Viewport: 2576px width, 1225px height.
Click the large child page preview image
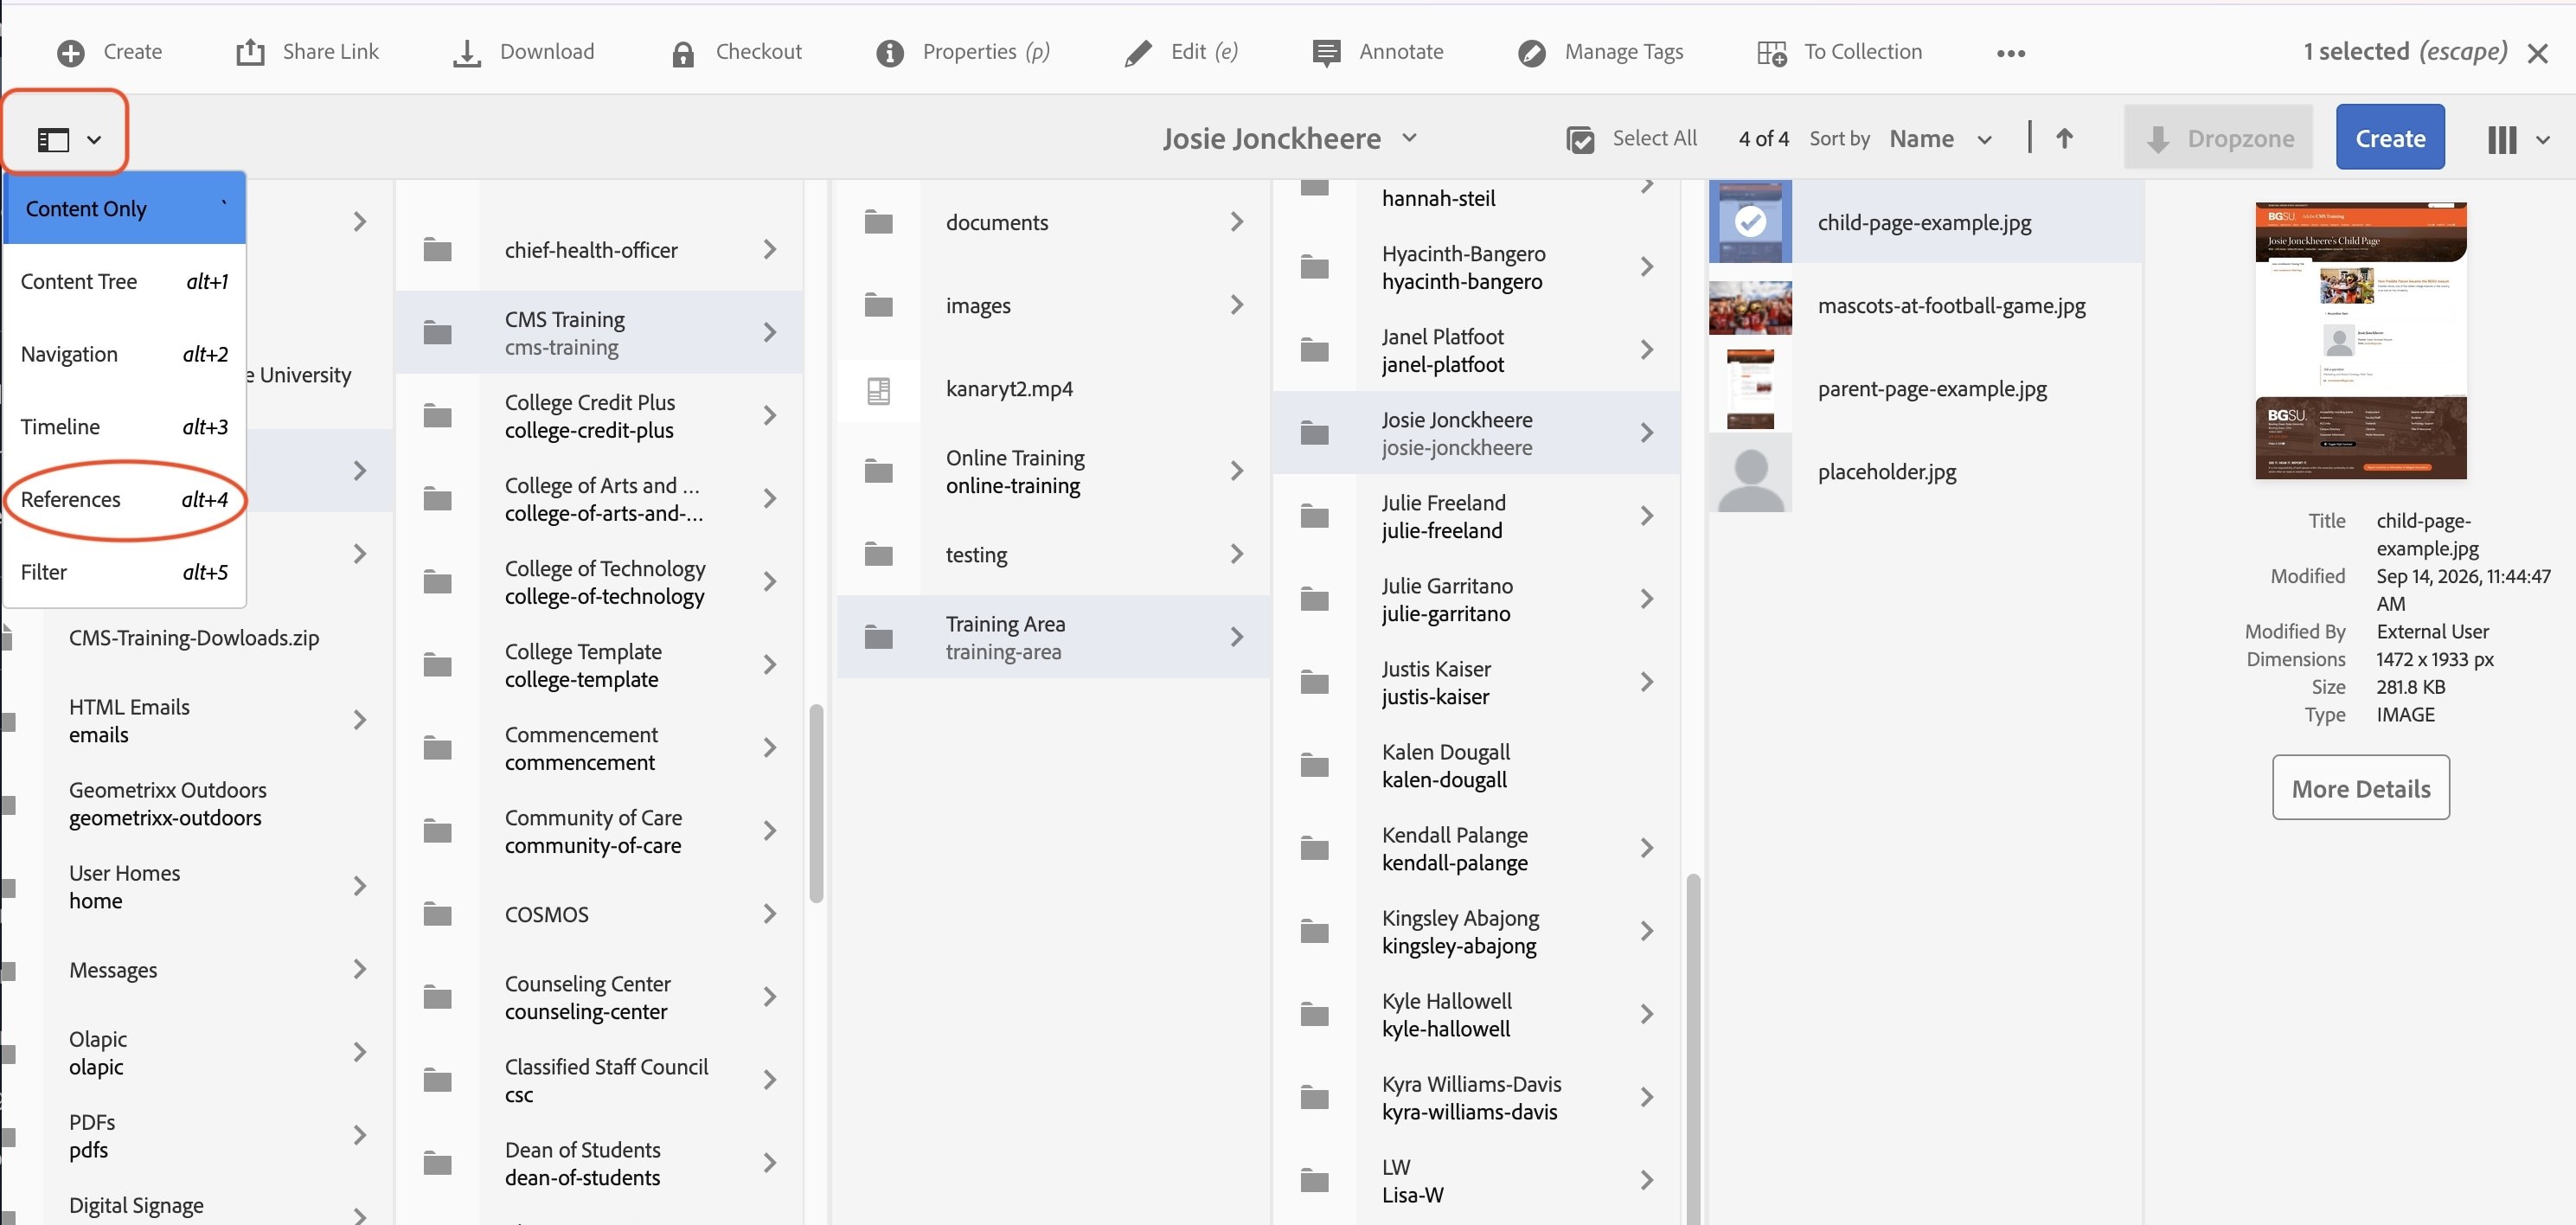(x=2360, y=341)
